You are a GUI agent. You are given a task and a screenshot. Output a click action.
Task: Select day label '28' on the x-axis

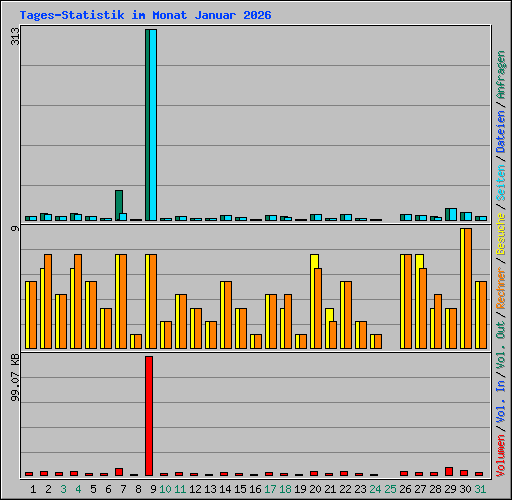[x=435, y=489]
